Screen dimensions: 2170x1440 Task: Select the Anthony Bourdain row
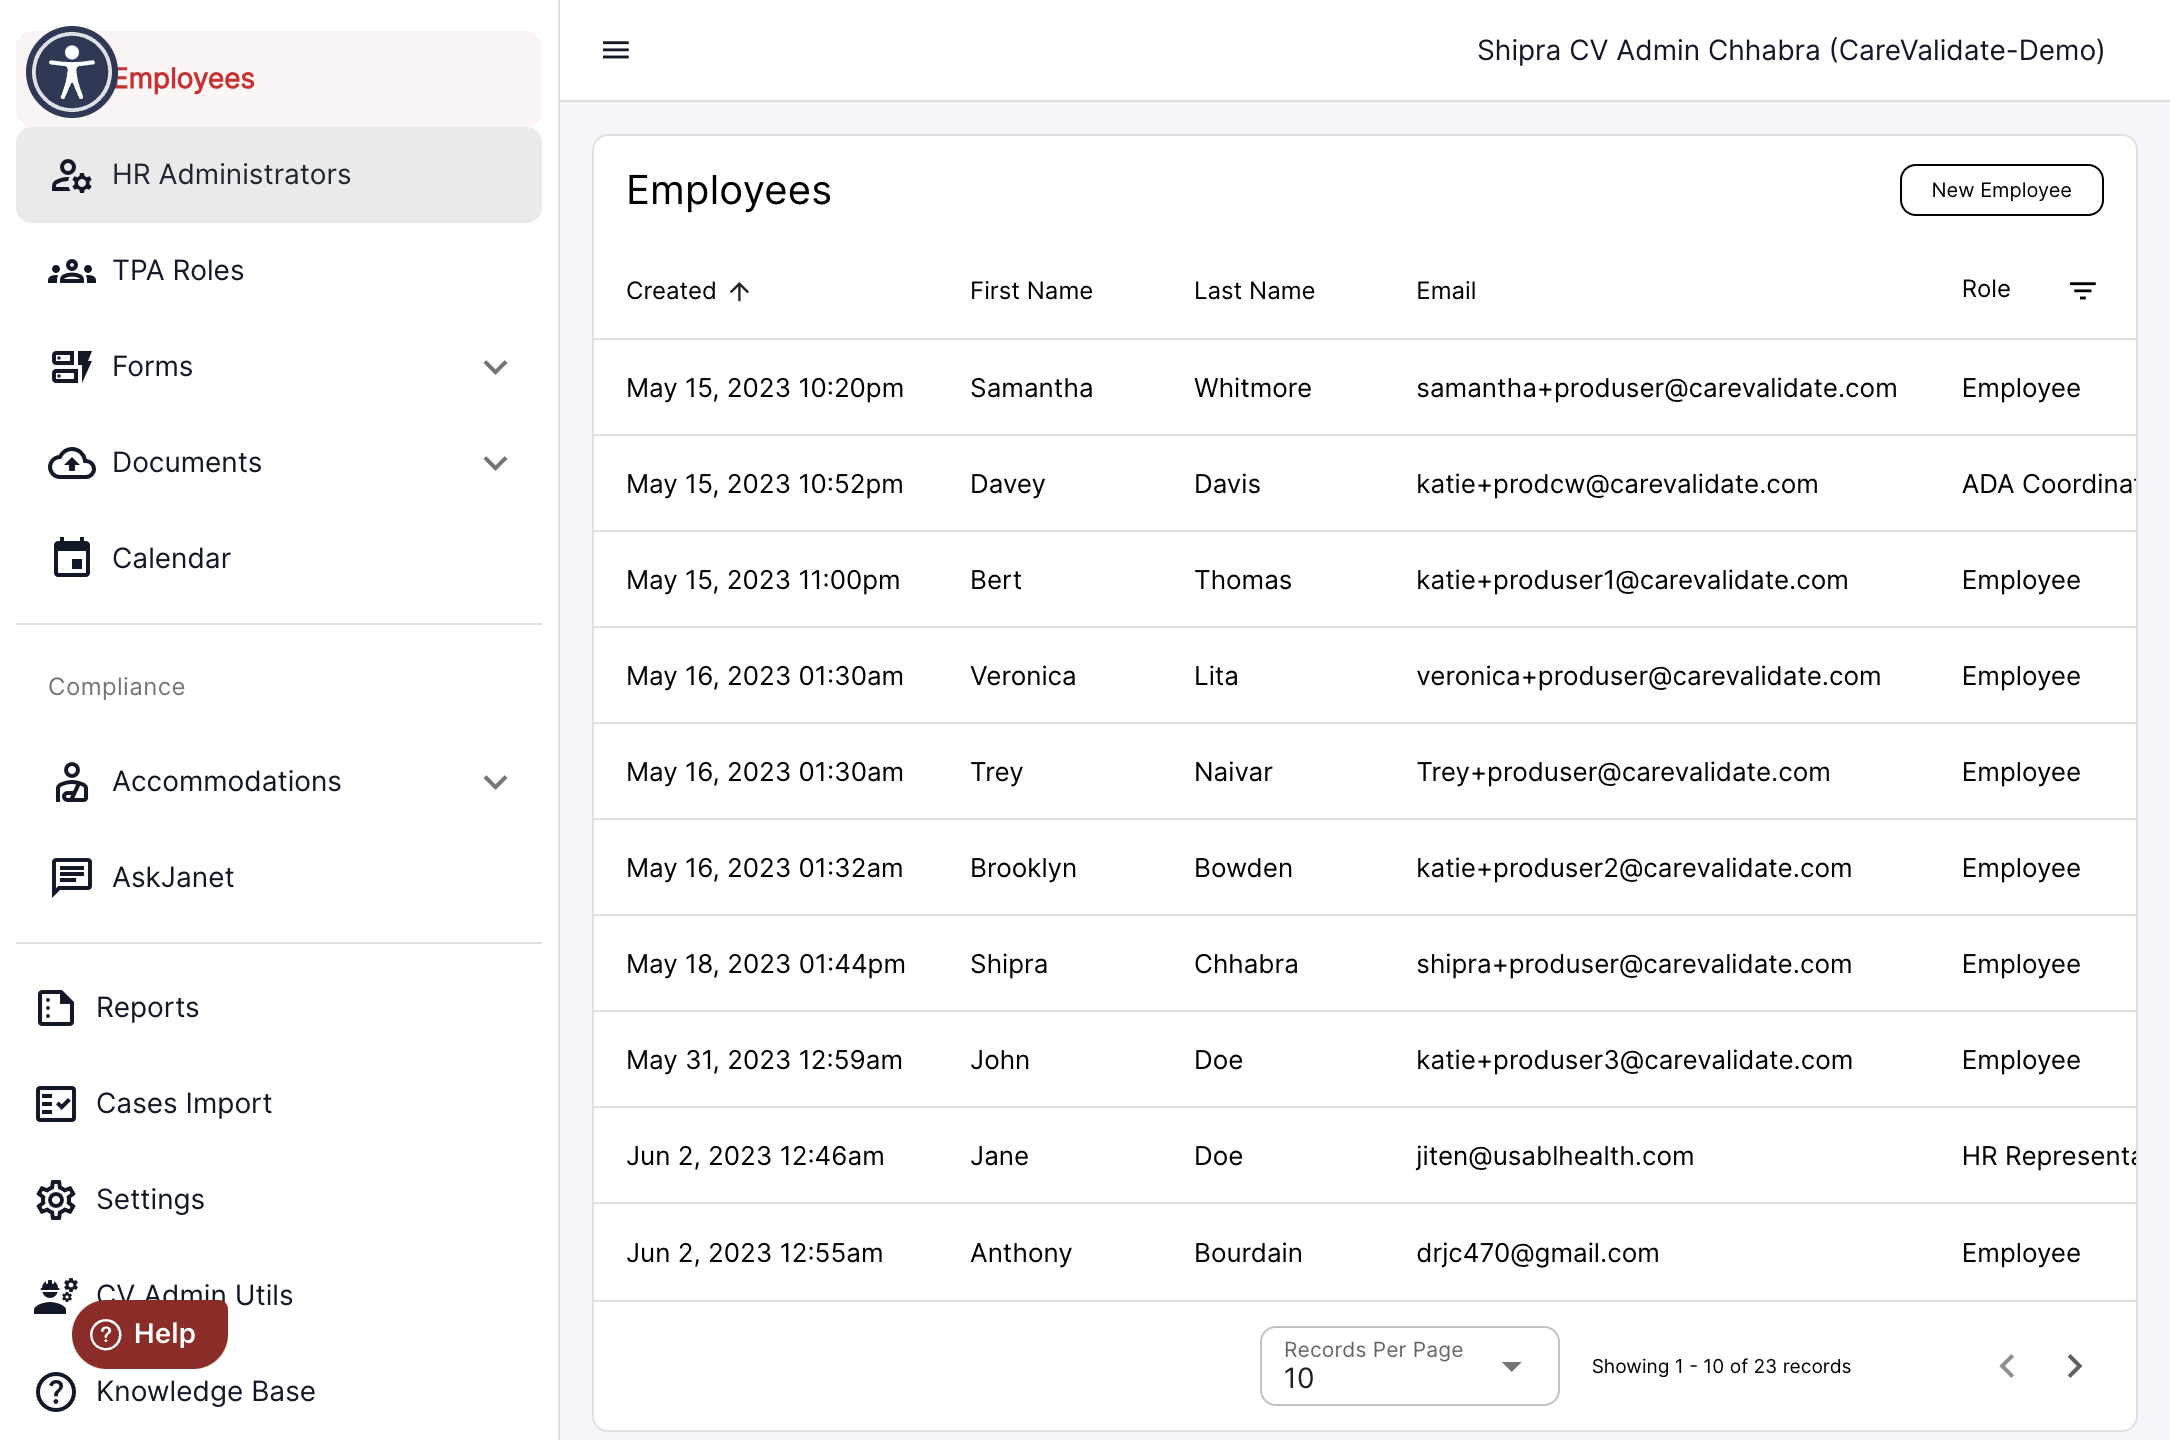pyautogui.click(x=1365, y=1253)
